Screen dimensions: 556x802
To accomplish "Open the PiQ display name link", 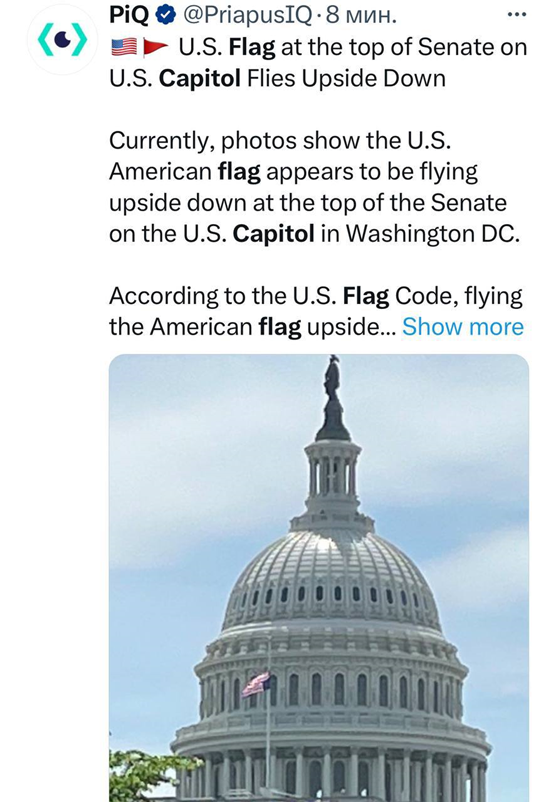I will point(129,15).
